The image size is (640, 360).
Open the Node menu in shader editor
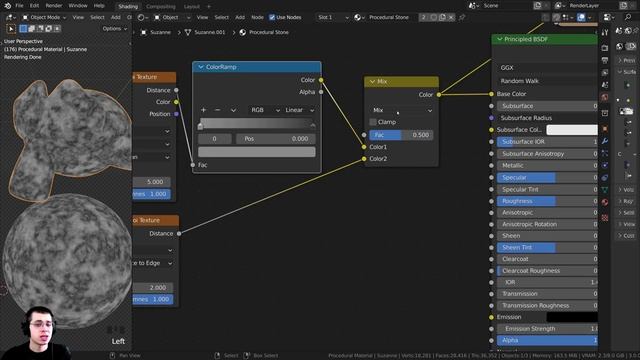[x=257, y=18]
